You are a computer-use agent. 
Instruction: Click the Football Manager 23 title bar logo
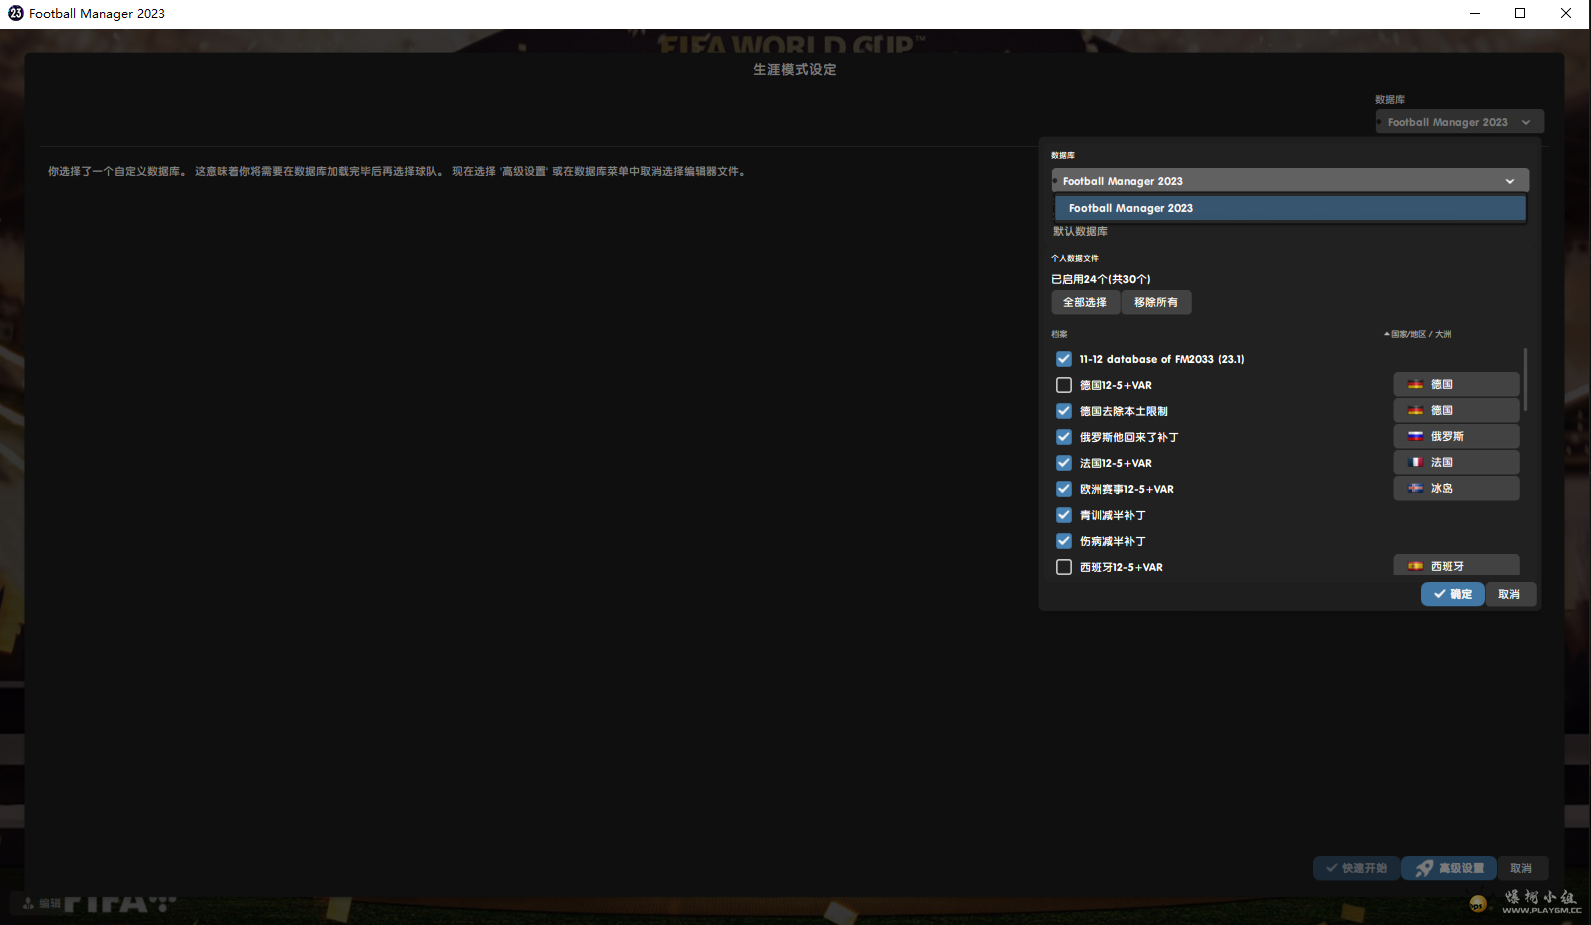(15, 13)
